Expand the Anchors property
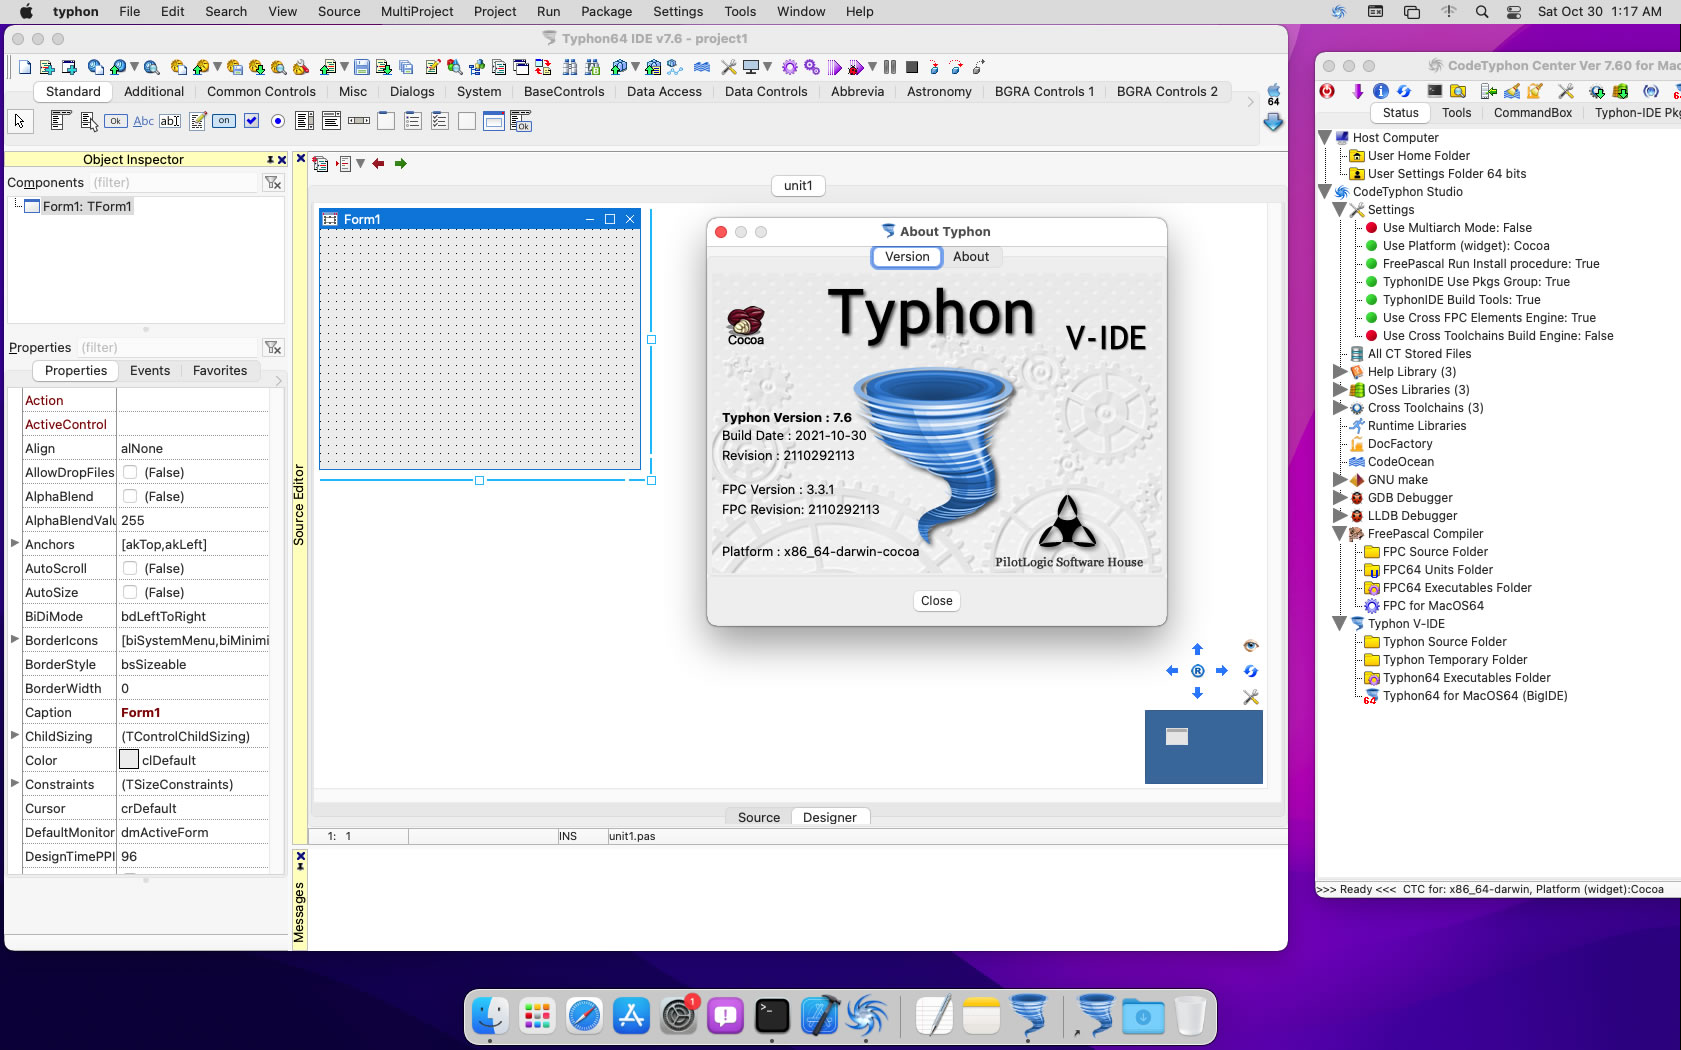 click(14, 544)
